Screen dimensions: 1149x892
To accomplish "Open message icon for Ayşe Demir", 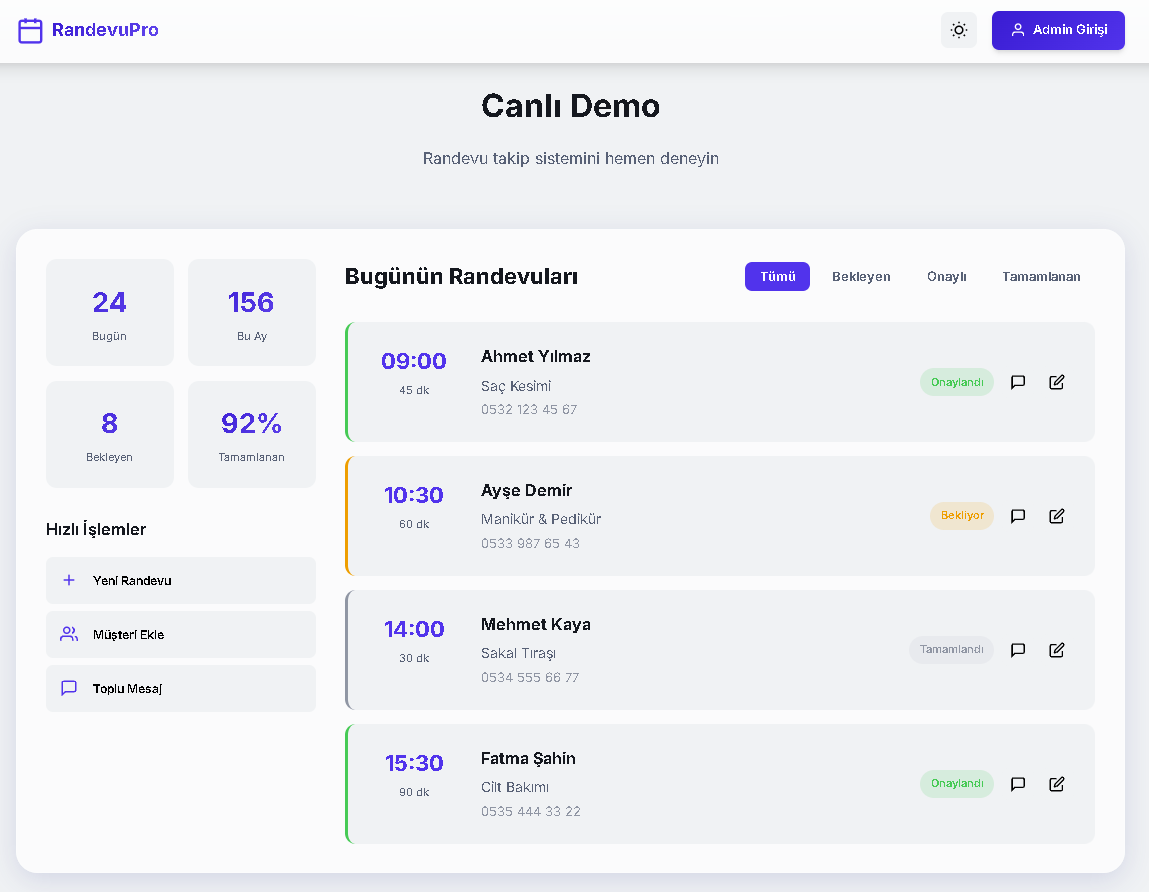I will [1018, 516].
